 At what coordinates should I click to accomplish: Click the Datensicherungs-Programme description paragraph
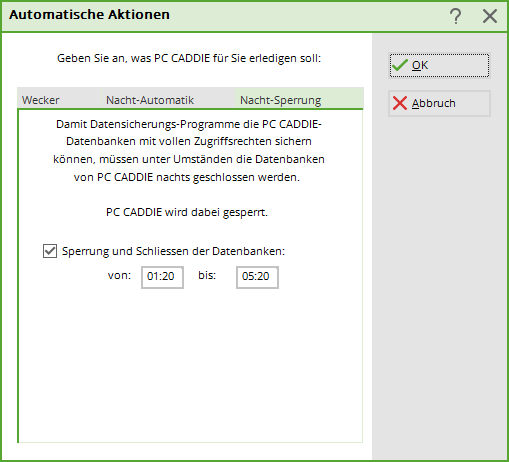point(189,151)
